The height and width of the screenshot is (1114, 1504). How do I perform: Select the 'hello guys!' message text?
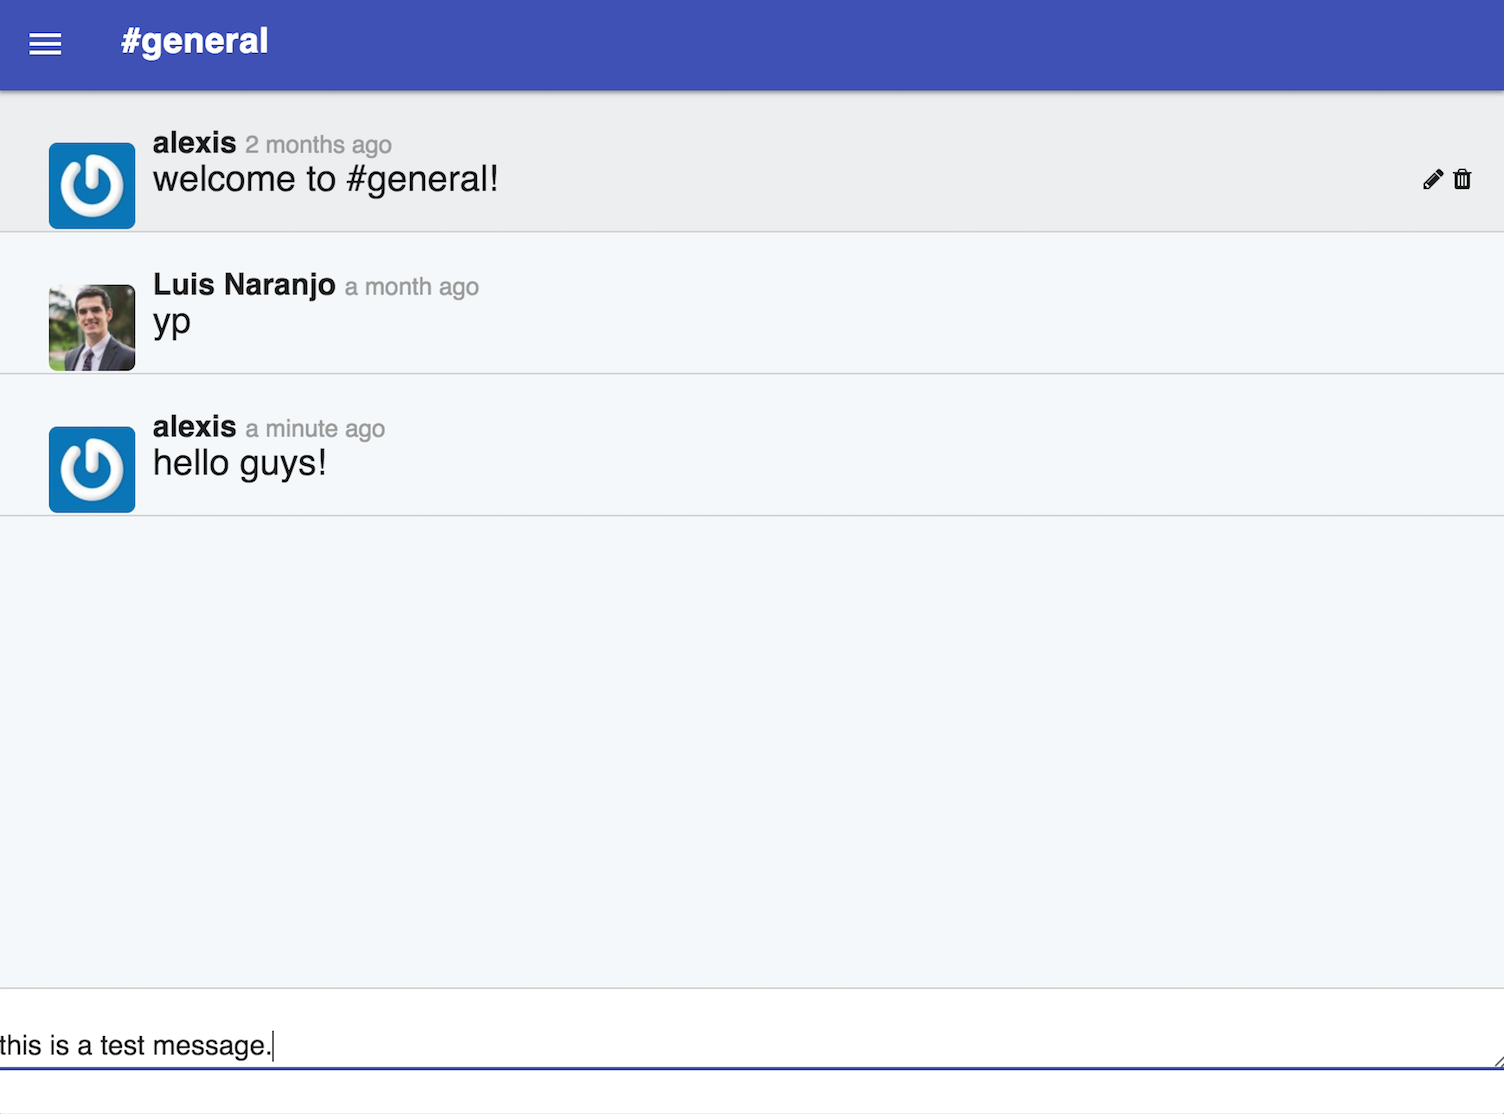(x=239, y=464)
